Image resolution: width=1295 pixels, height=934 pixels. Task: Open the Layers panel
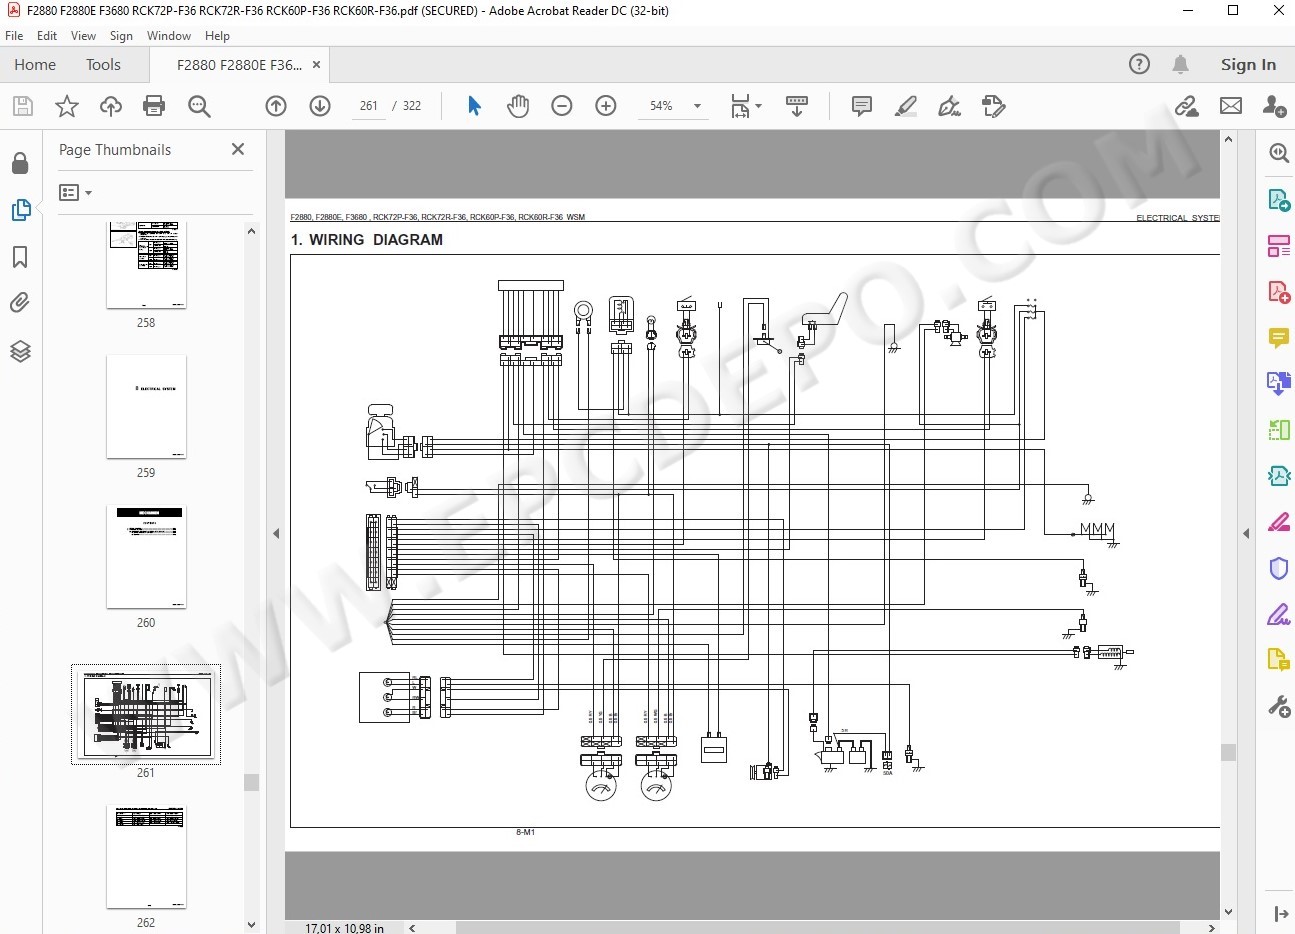coord(20,351)
